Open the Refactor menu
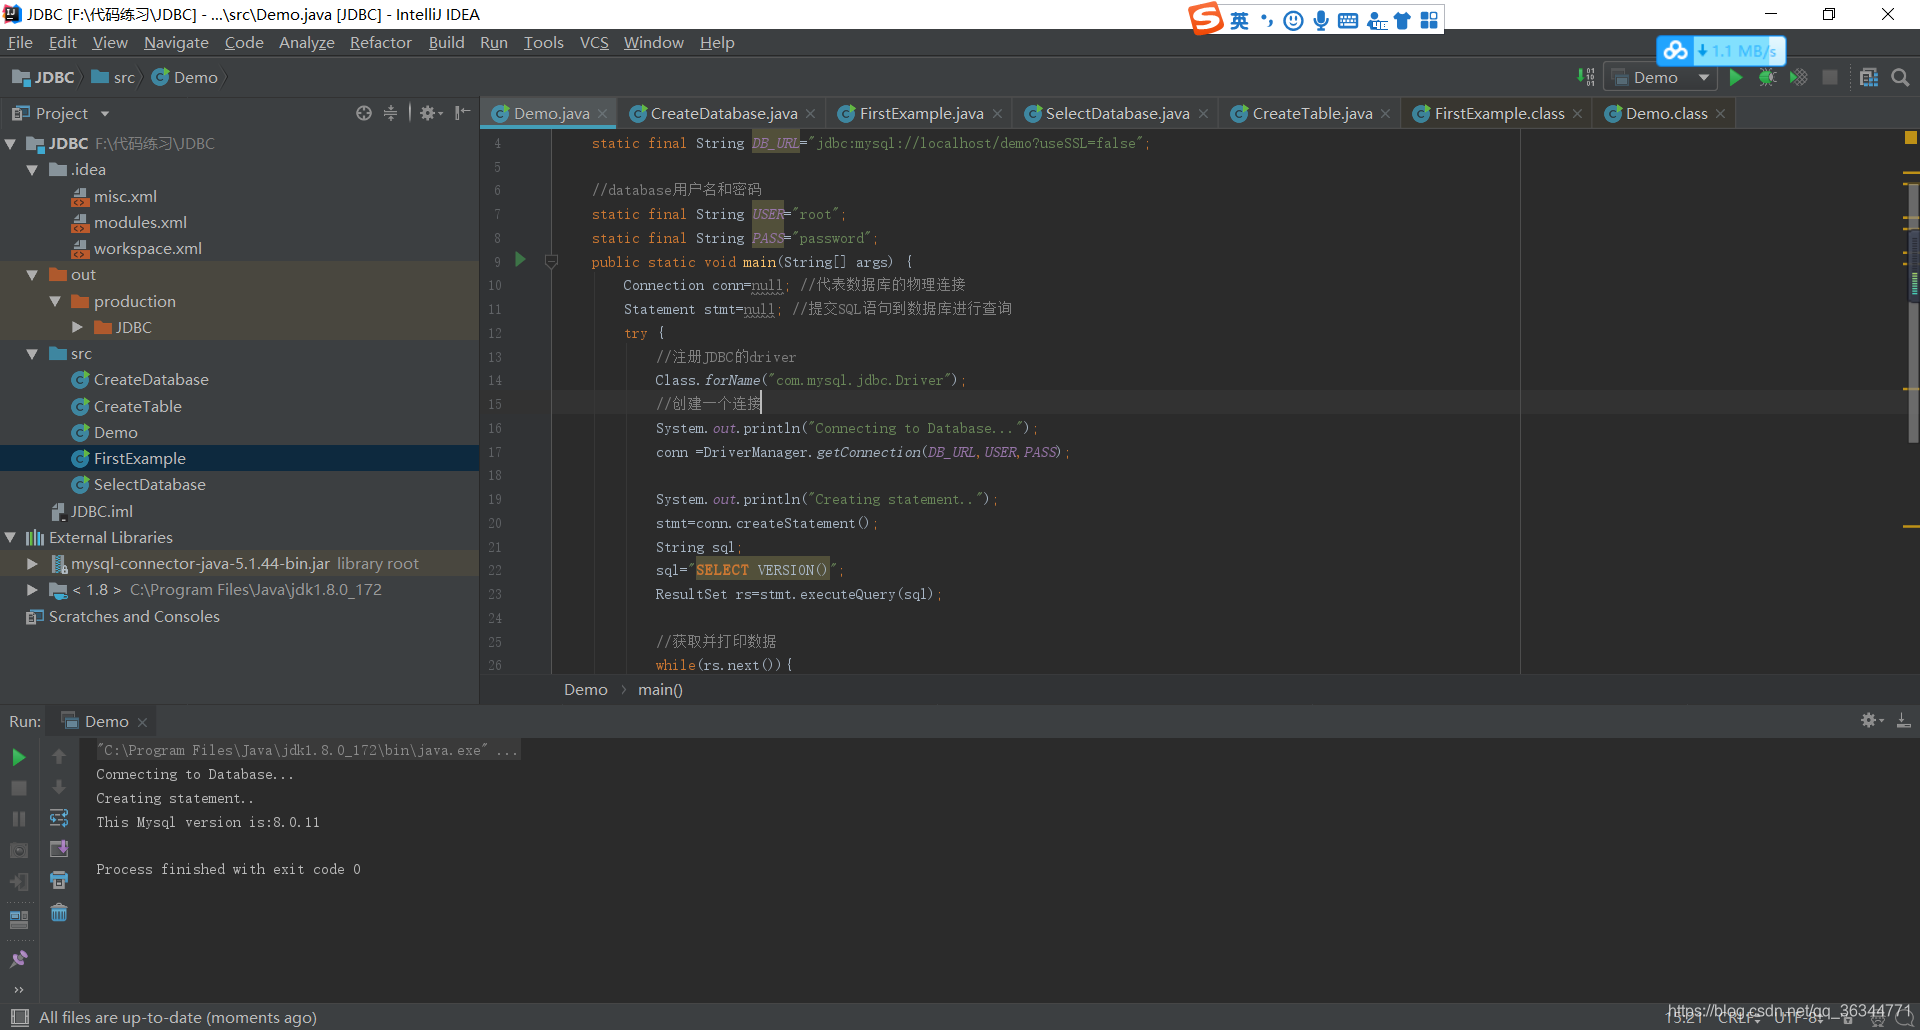This screenshot has width=1920, height=1030. pos(380,42)
